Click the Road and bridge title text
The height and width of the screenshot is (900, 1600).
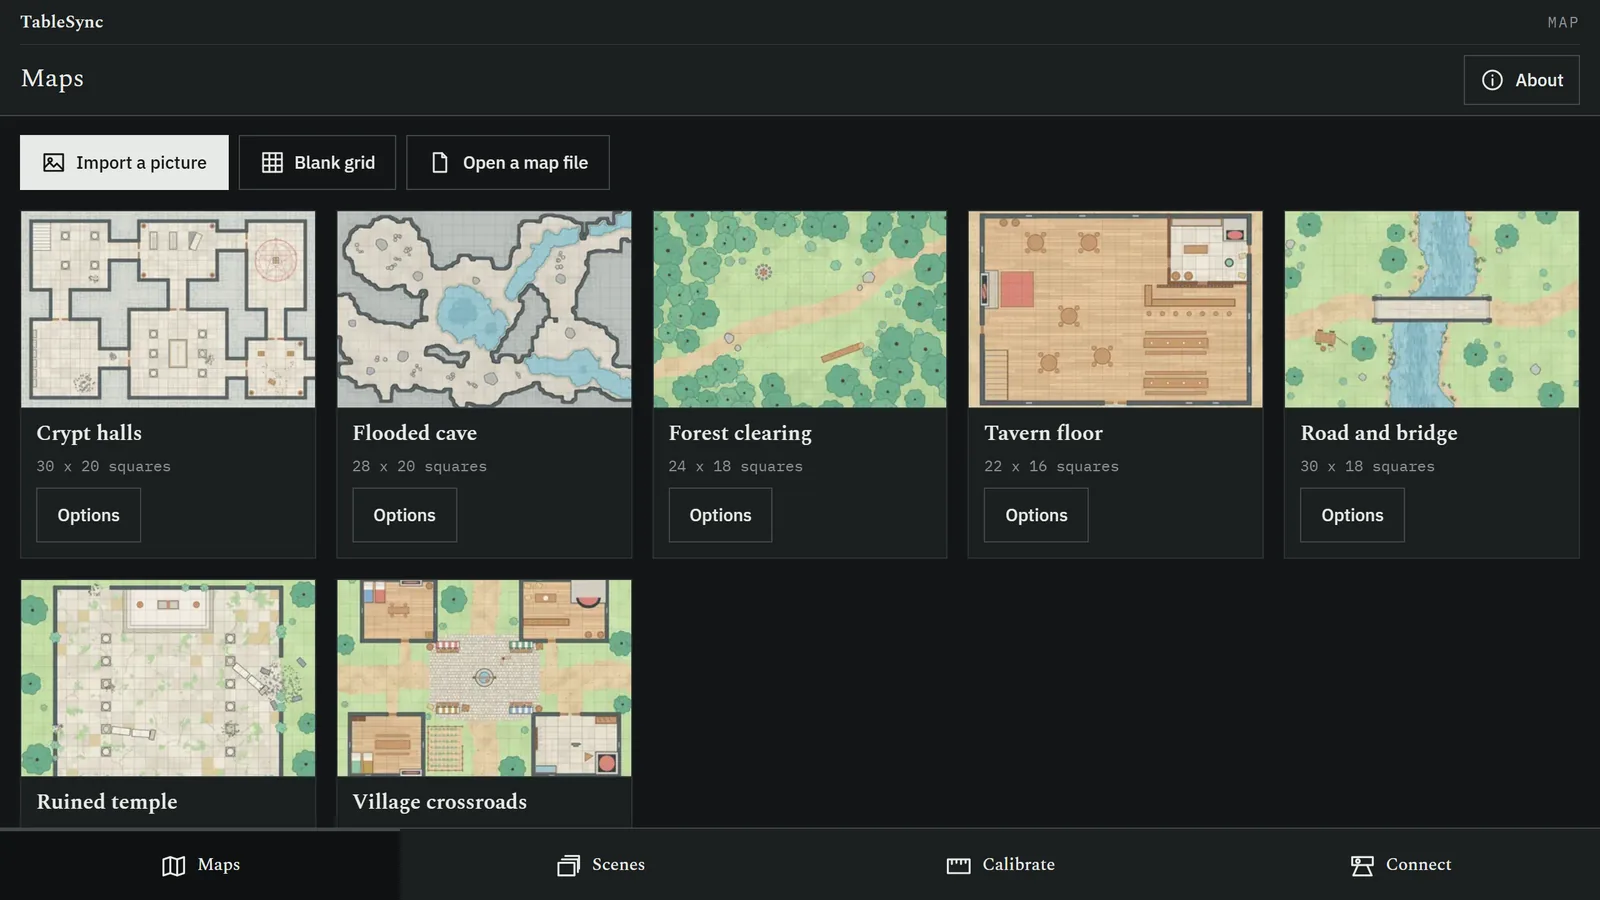tap(1379, 433)
